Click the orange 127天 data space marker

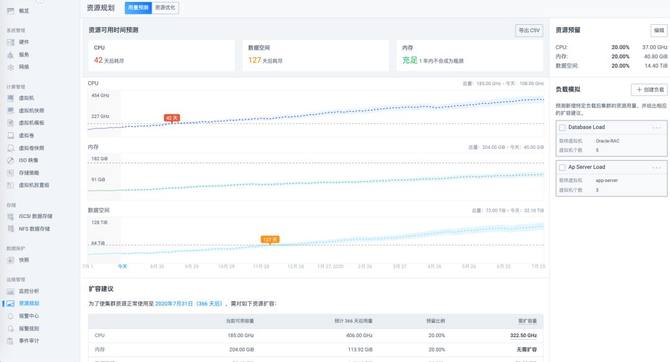click(270, 239)
